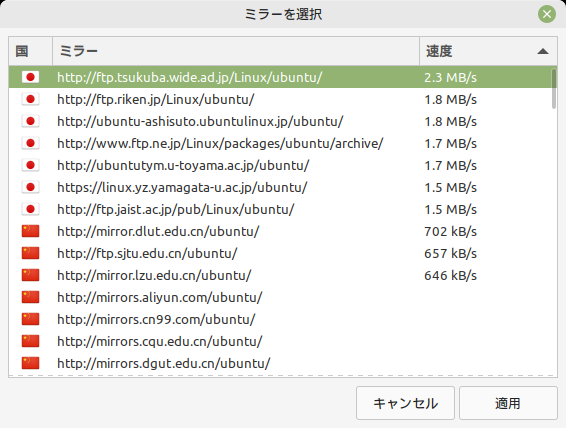Click the mirror list vertical scrollbar thumb

pyautogui.click(x=554, y=89)
